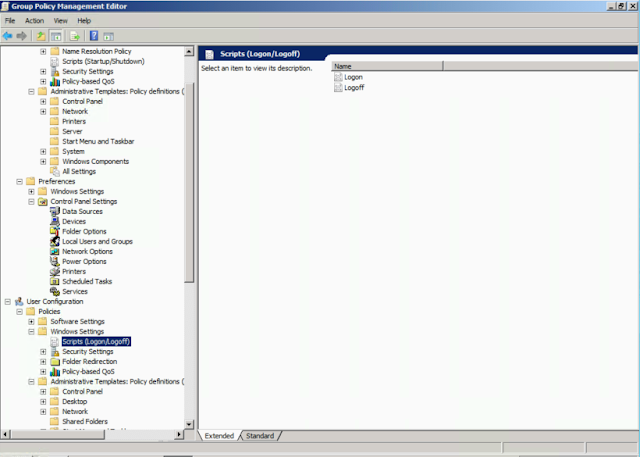Open the Help toolbar icon
Image resolution: width=640 pixels, height=457 pixels.
pyautogui.click(x=94, y=36)
